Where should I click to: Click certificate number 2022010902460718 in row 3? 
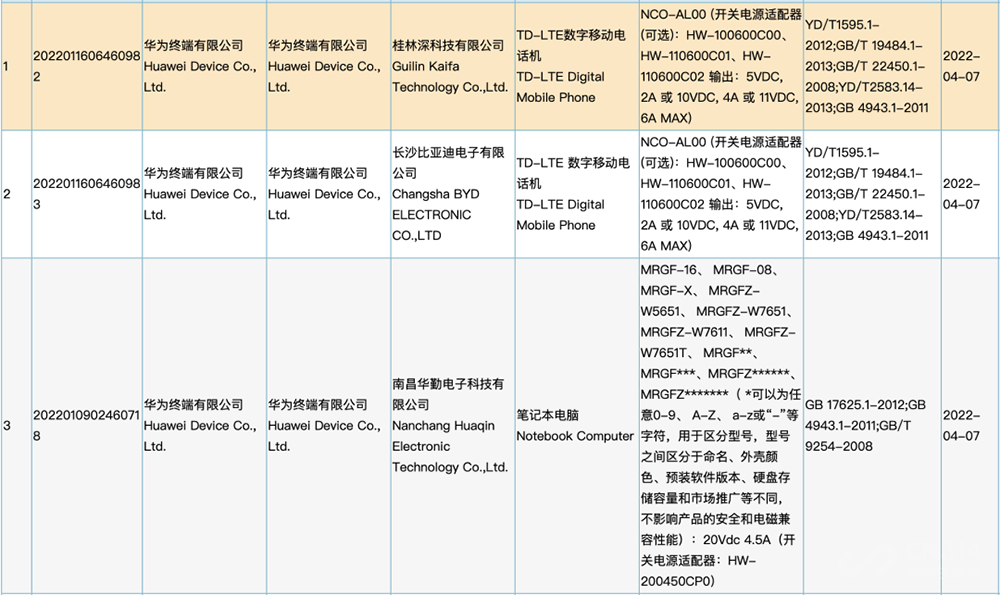coord(86,425)
